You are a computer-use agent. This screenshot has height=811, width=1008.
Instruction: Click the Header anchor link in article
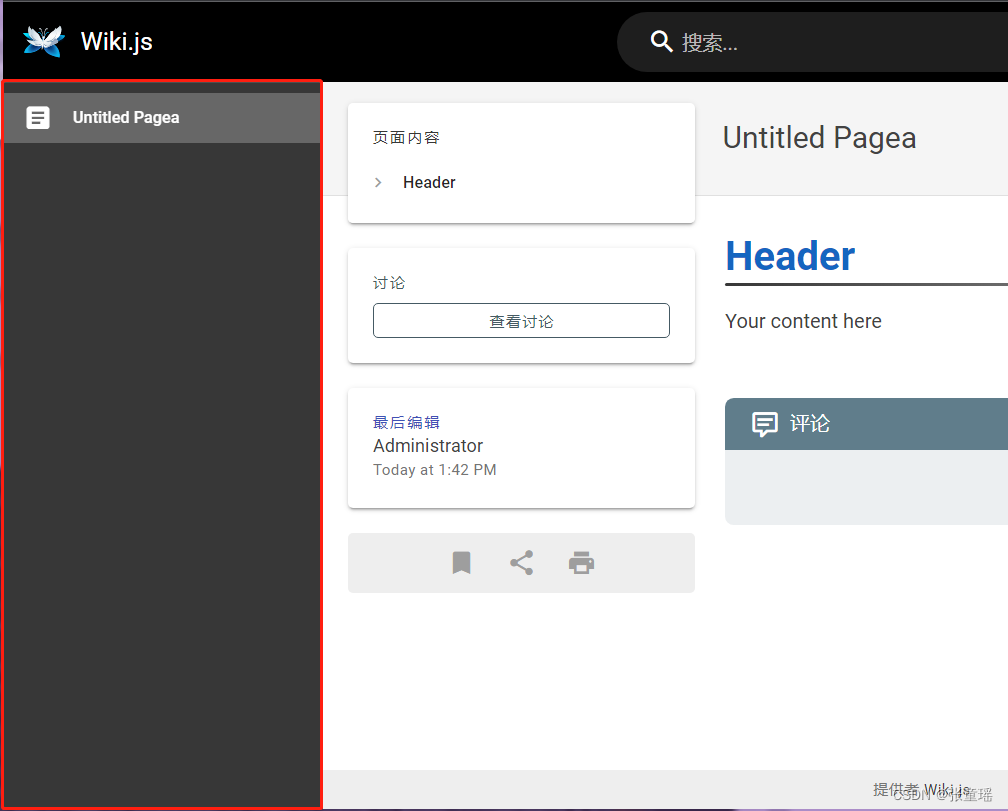[x=790, y=256]
